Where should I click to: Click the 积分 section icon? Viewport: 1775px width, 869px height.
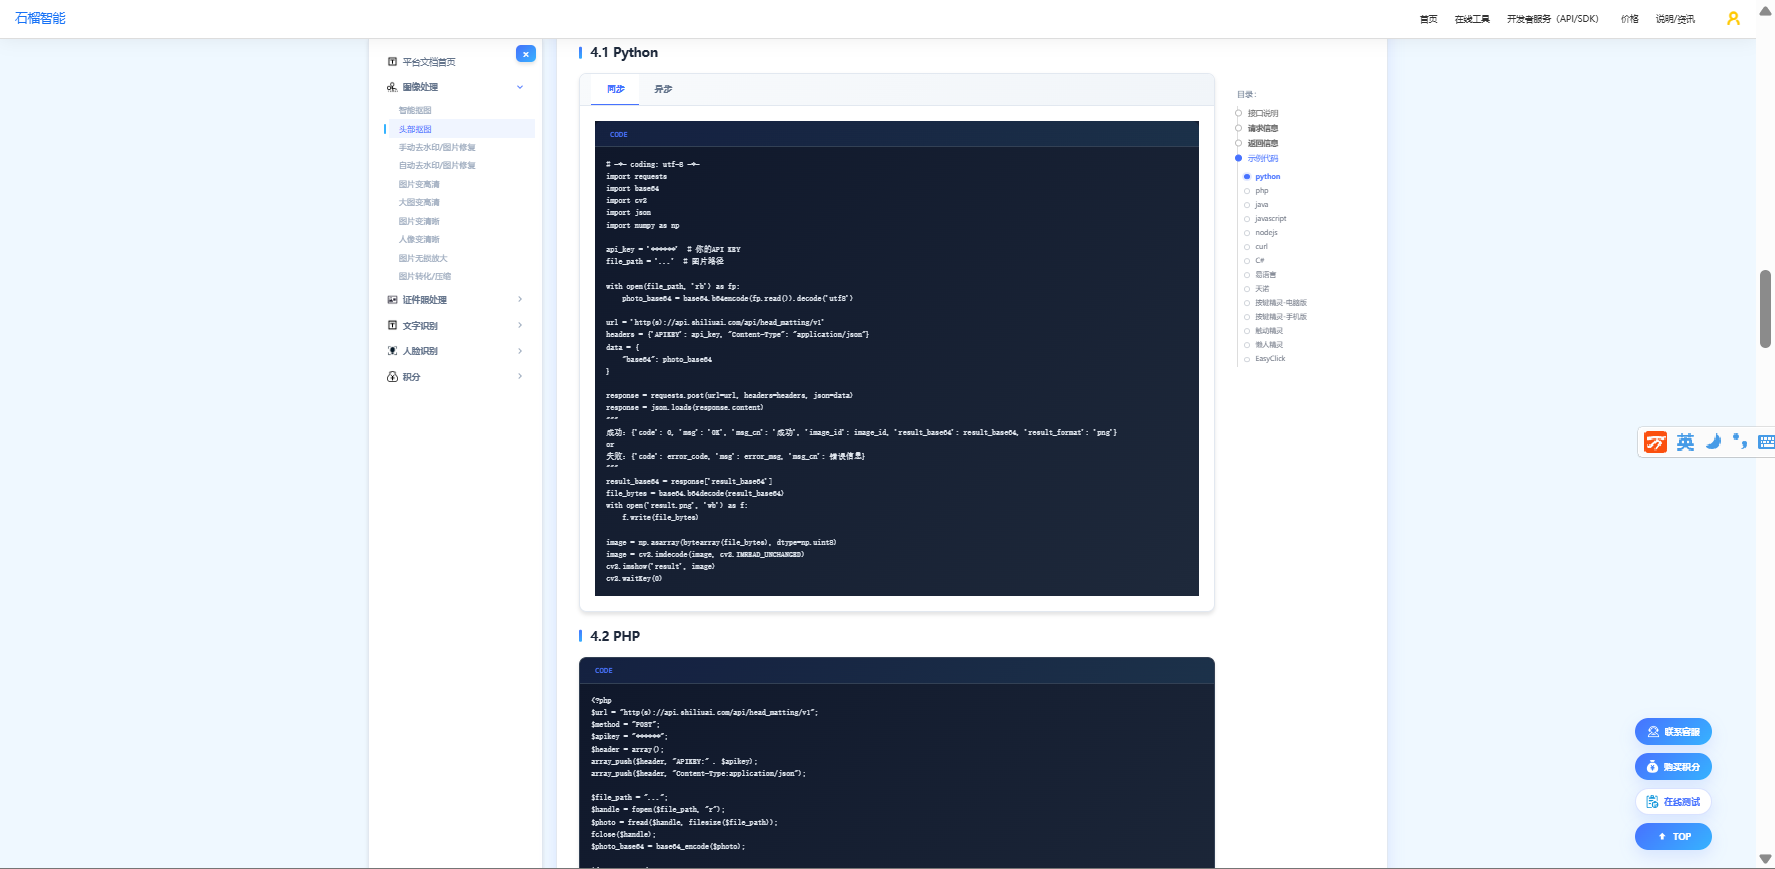pos(392,377)
